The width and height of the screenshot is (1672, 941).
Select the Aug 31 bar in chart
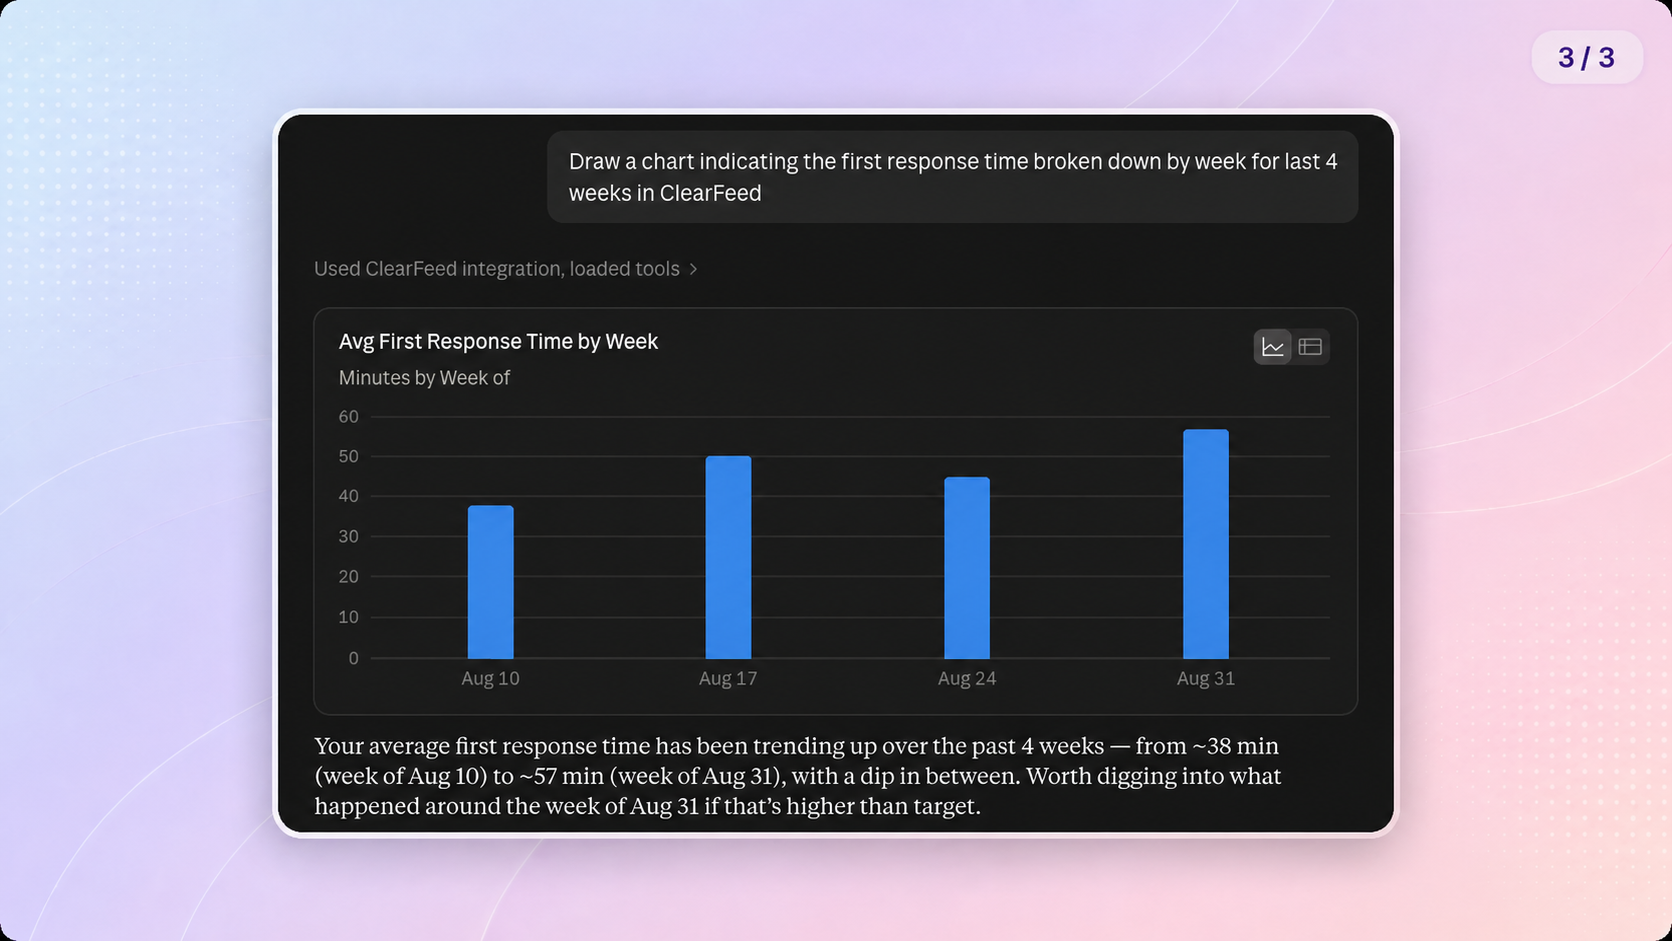coord(1206,544)
